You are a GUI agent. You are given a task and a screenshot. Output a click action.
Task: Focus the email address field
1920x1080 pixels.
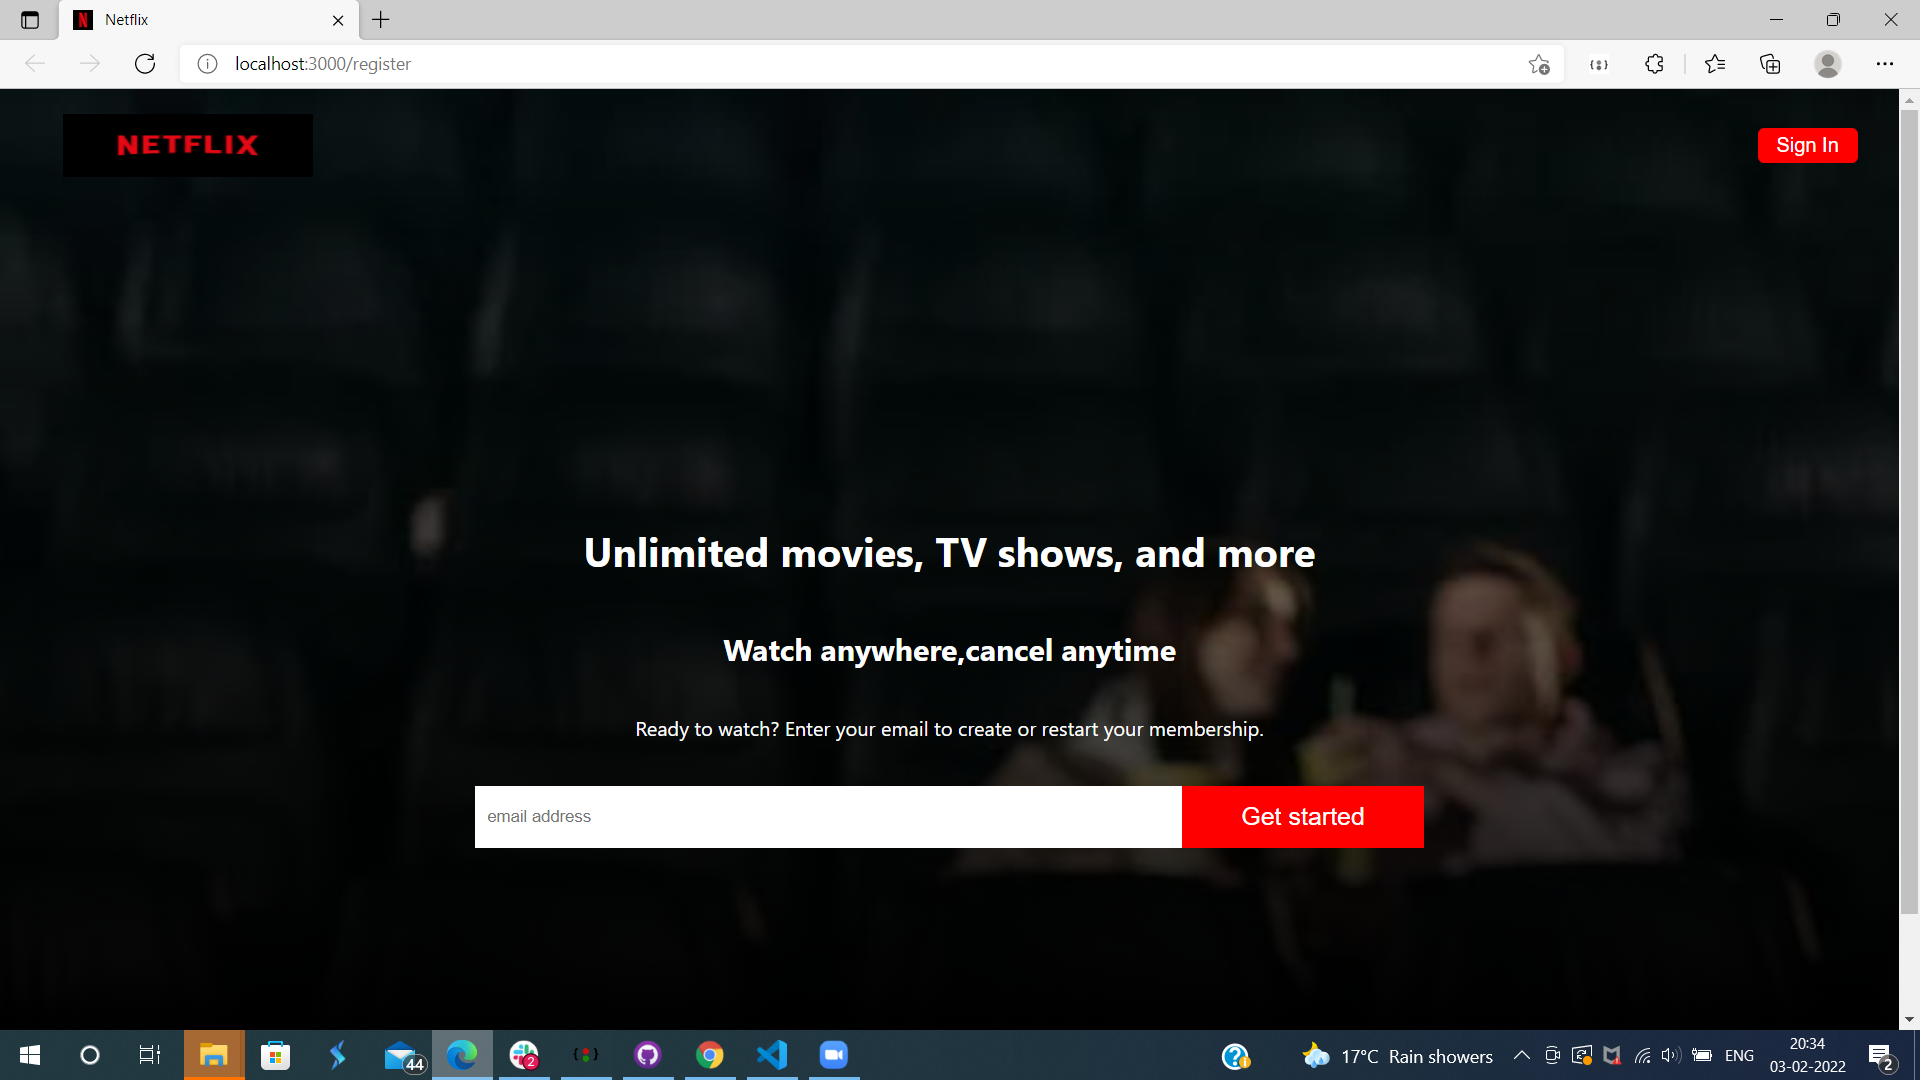(x=827, y=816)
